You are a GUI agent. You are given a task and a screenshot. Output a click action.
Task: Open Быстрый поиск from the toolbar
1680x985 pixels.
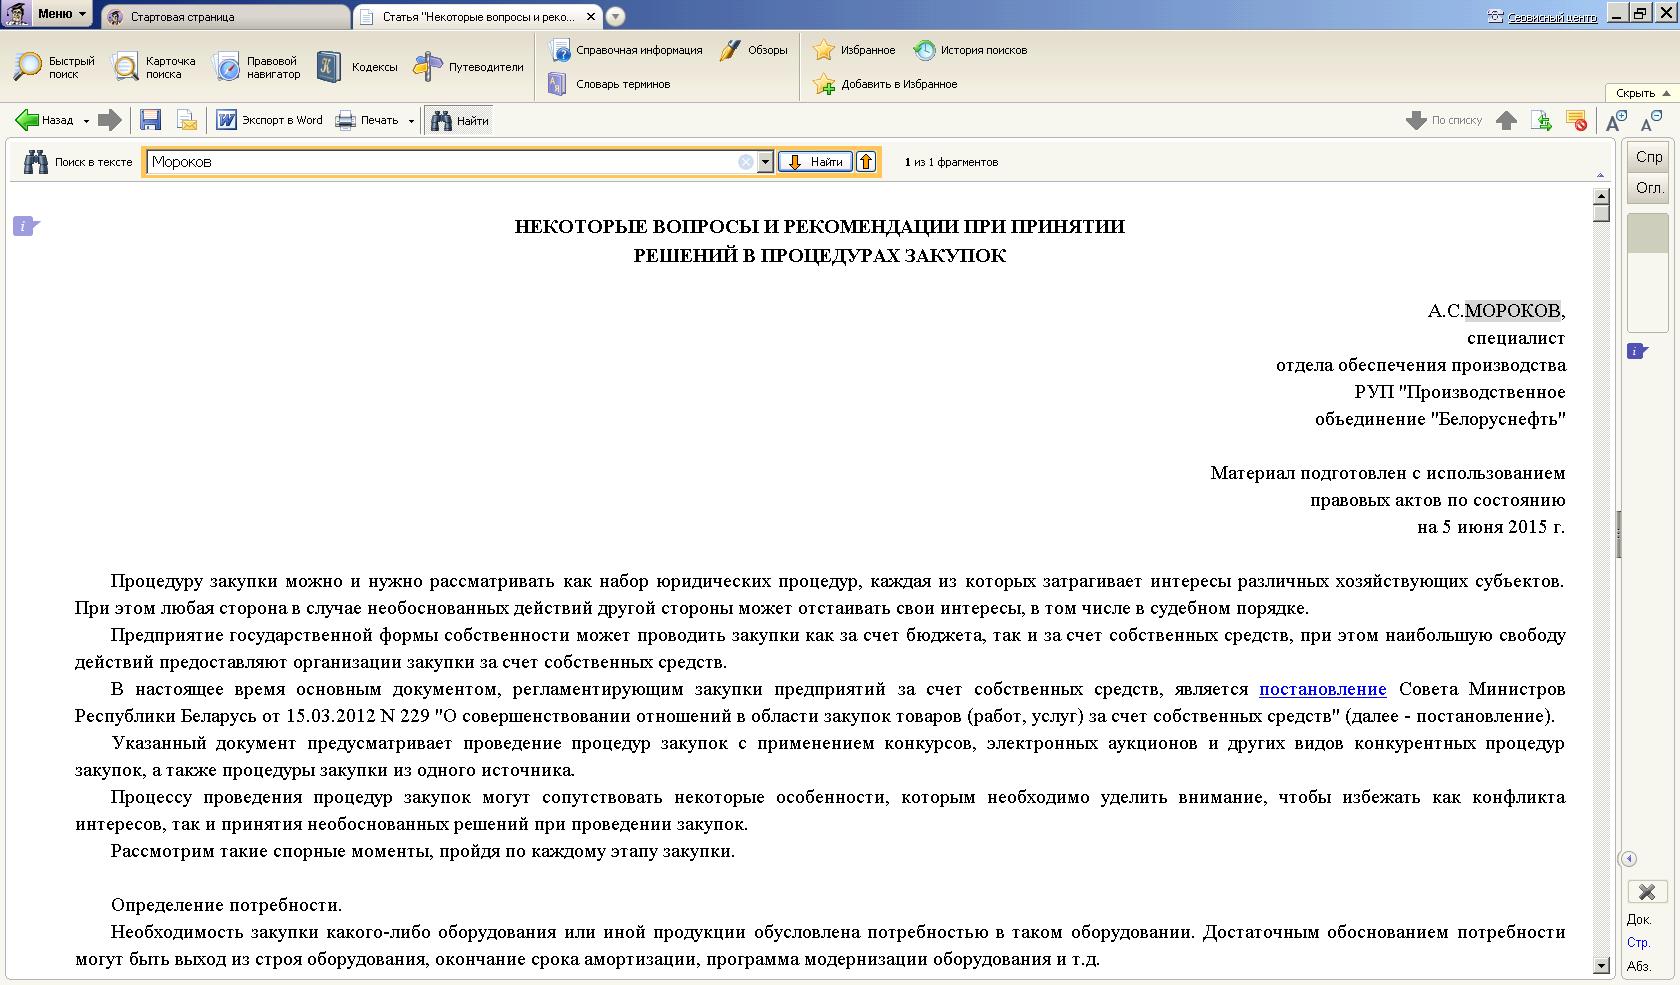54,67
